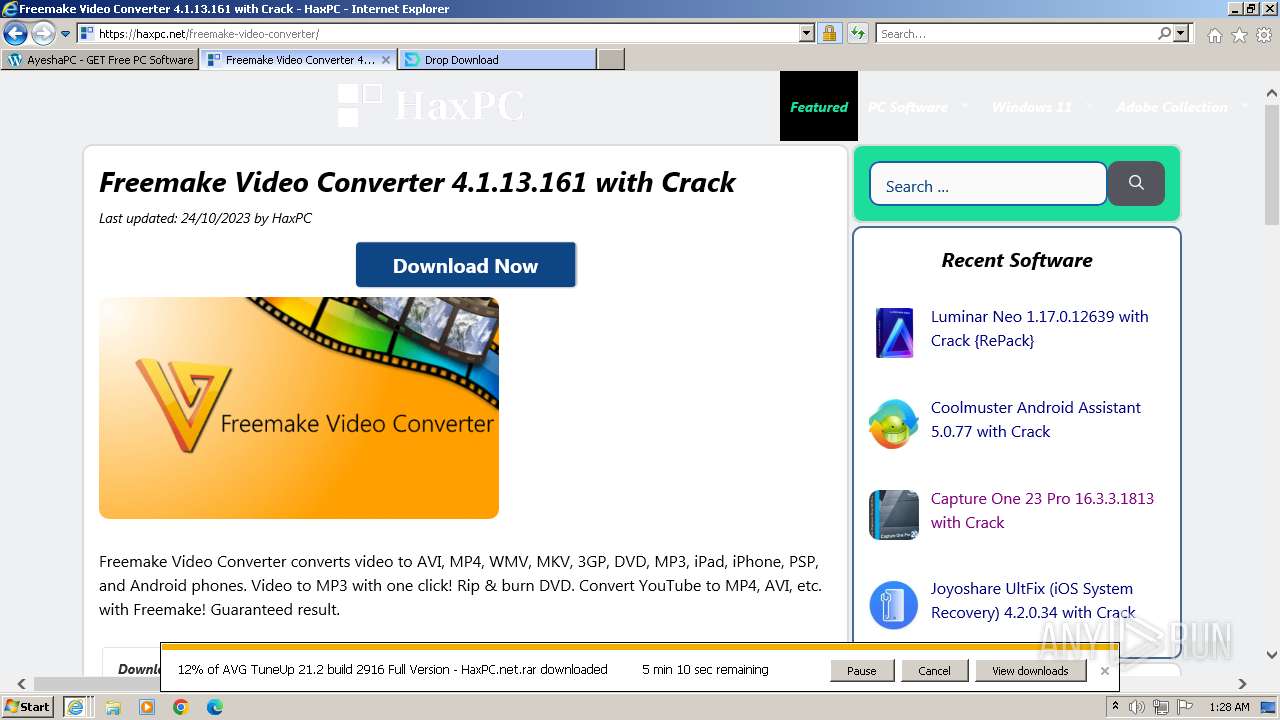Switch to AyeshaPC - GET Free PC Software tab
The width and height of the screenshot is (1280, 720).
coord(100,60)
